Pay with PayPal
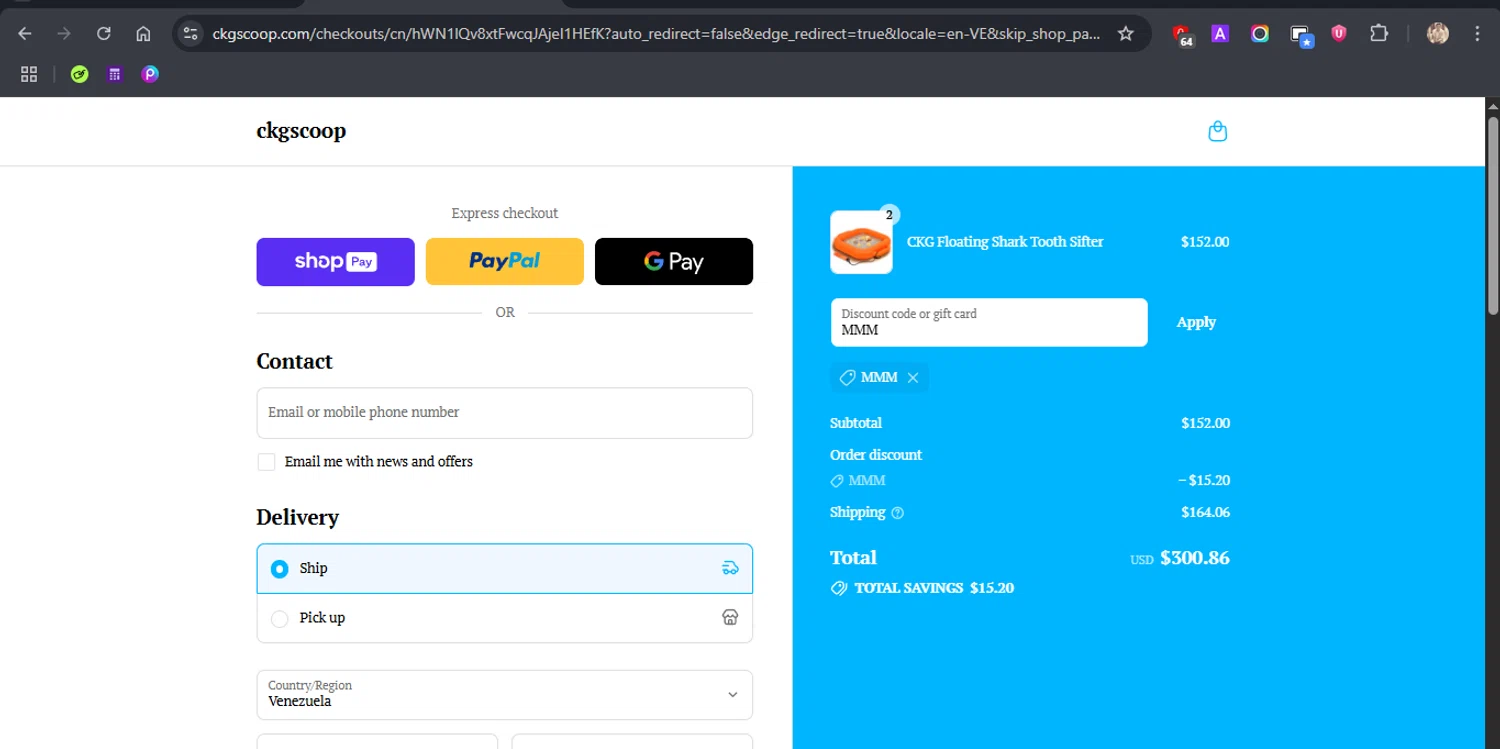The image size is (1500, 749). (x=504, y=262)
